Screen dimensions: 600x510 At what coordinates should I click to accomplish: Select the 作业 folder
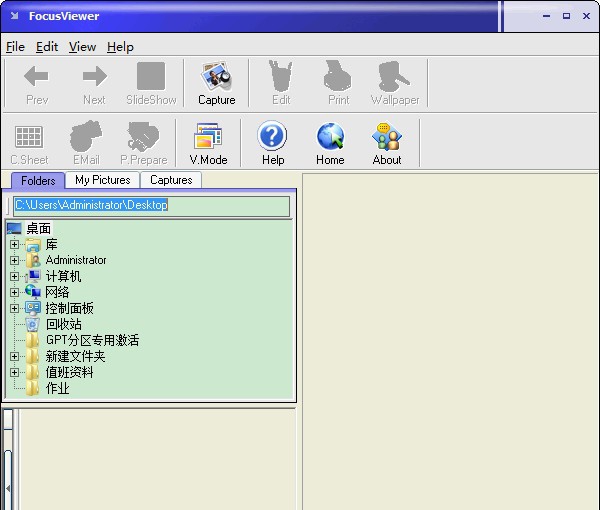click(x=57, y=388)
